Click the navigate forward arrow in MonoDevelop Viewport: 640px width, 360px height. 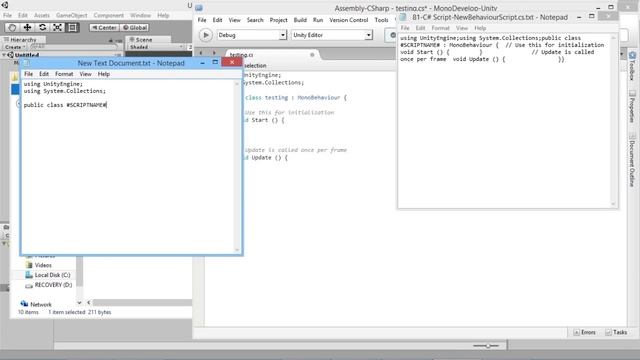(x=214, y=53)
